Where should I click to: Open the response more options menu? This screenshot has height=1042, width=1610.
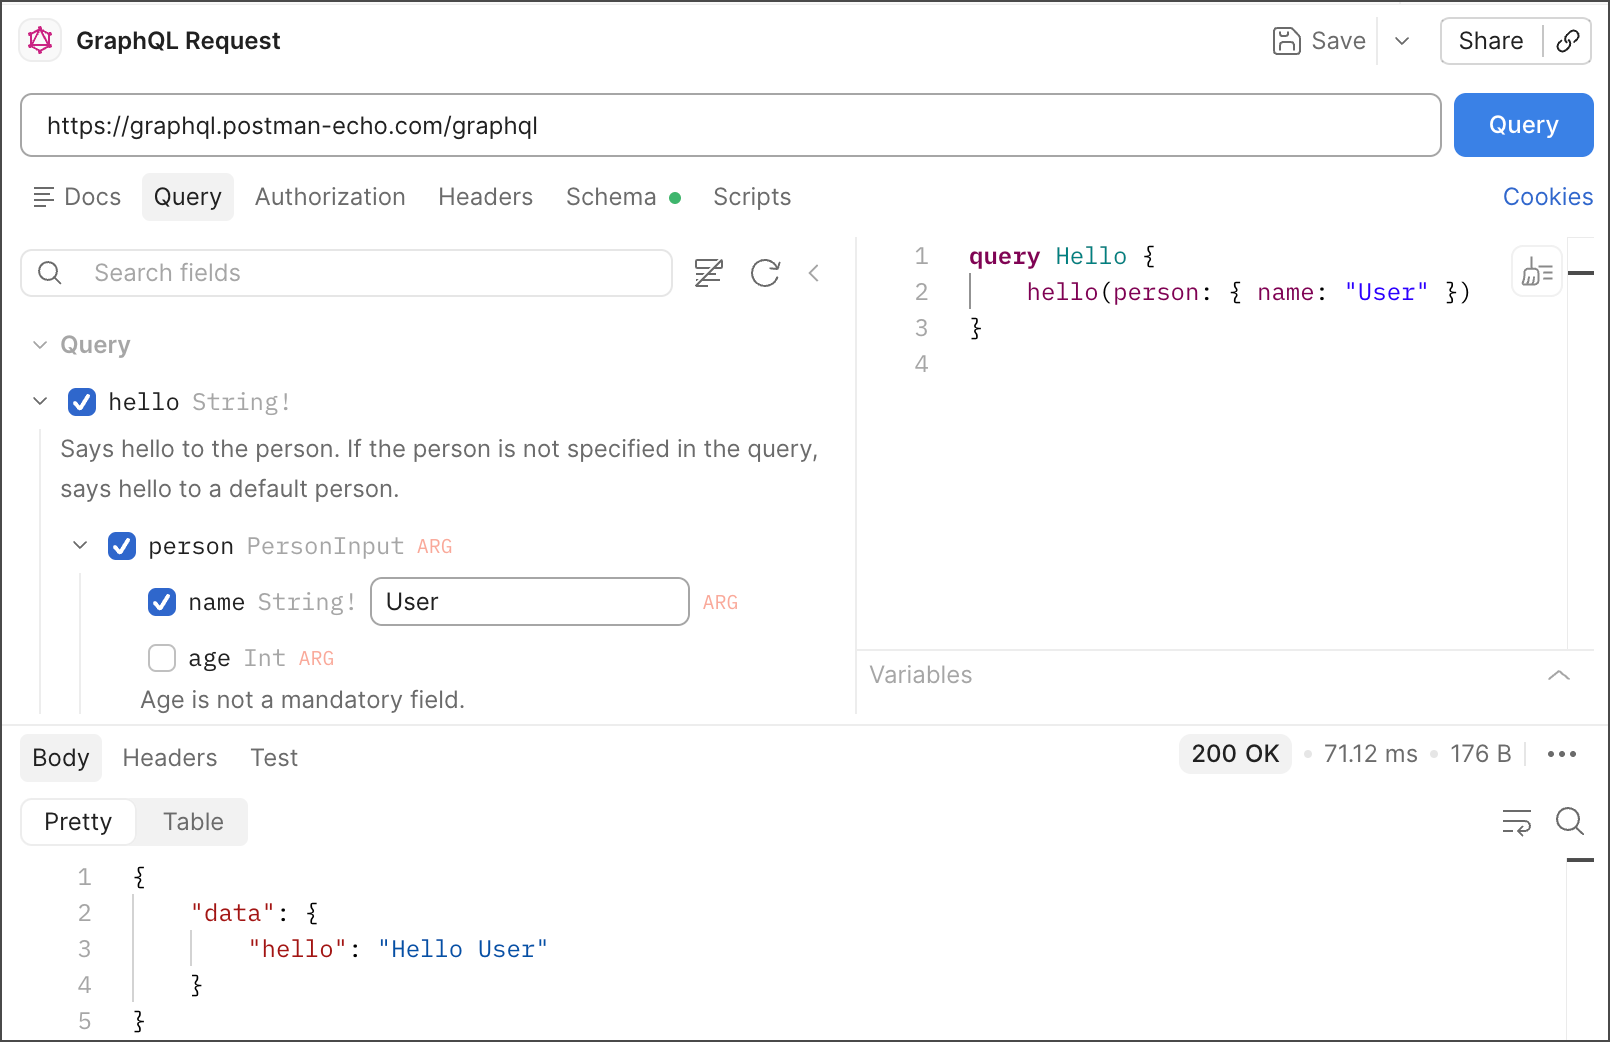[1561, 754]
